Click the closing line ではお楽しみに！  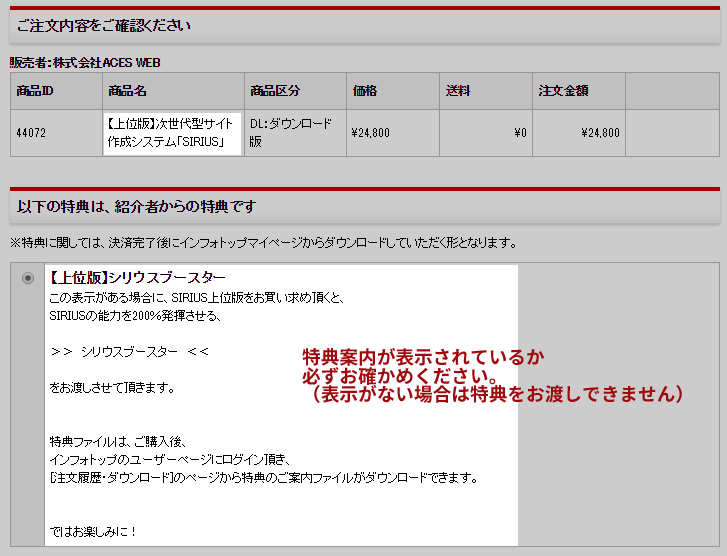point(93,531)
